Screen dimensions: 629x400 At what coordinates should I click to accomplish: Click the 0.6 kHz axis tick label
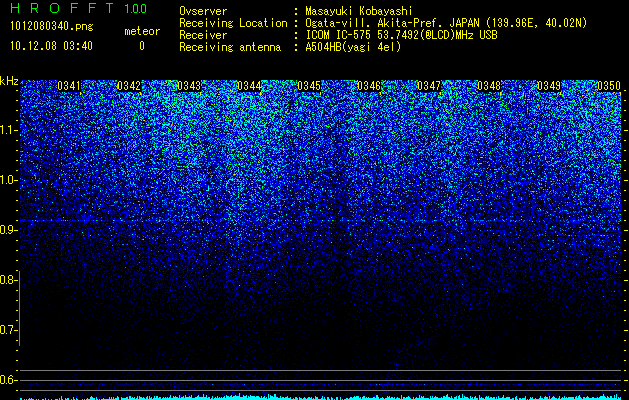coord(8,380)
